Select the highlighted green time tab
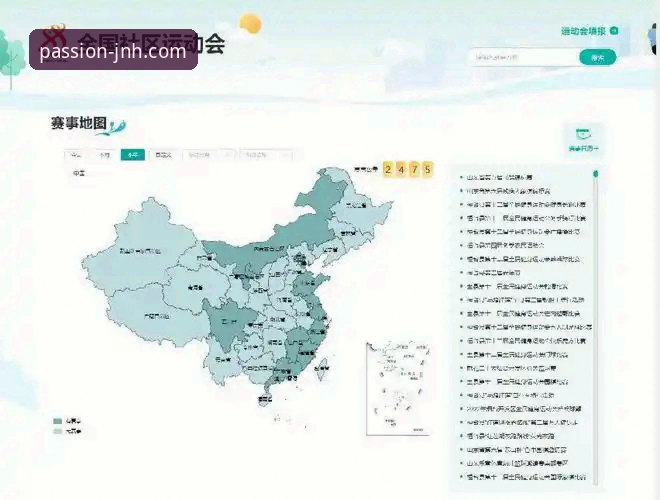Screen dimensions: 660x500 click(133, 155)
